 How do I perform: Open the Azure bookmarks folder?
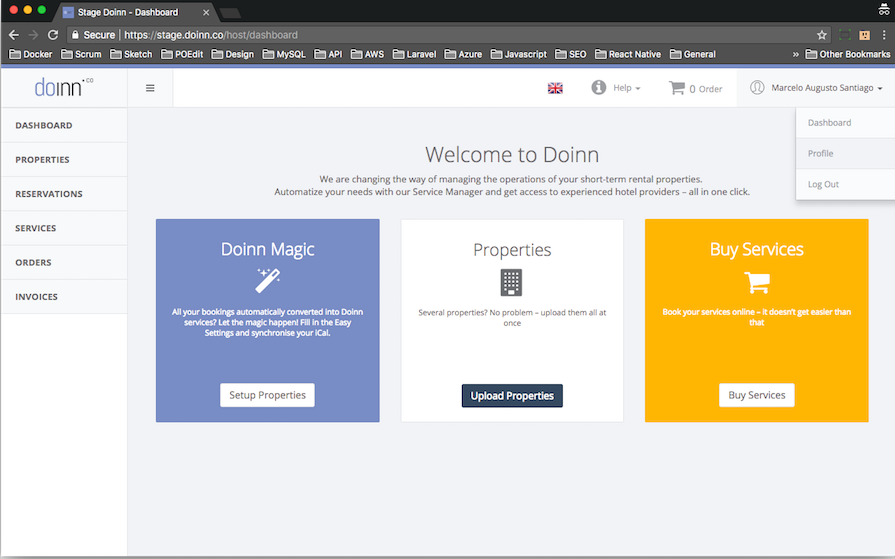pos(463,54)
